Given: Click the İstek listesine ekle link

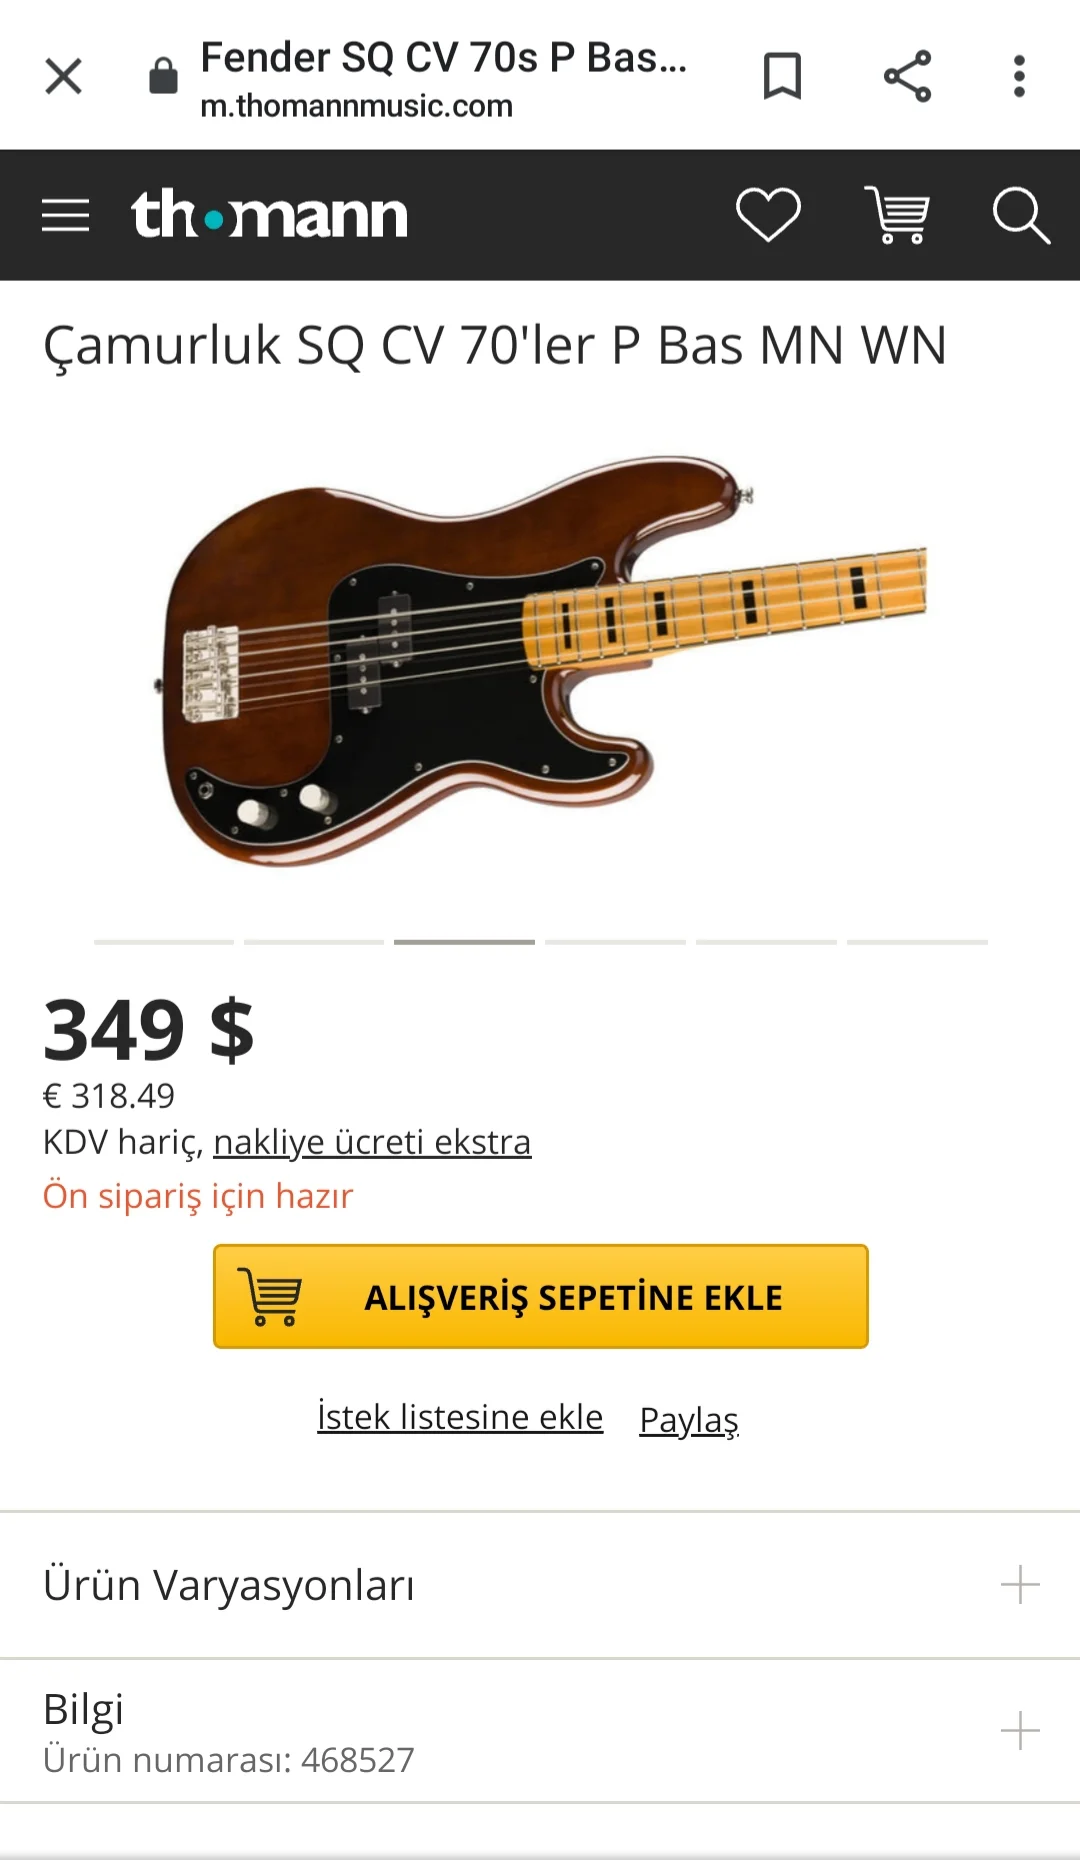Looking at the screenshot, I should click(460, 1417).
